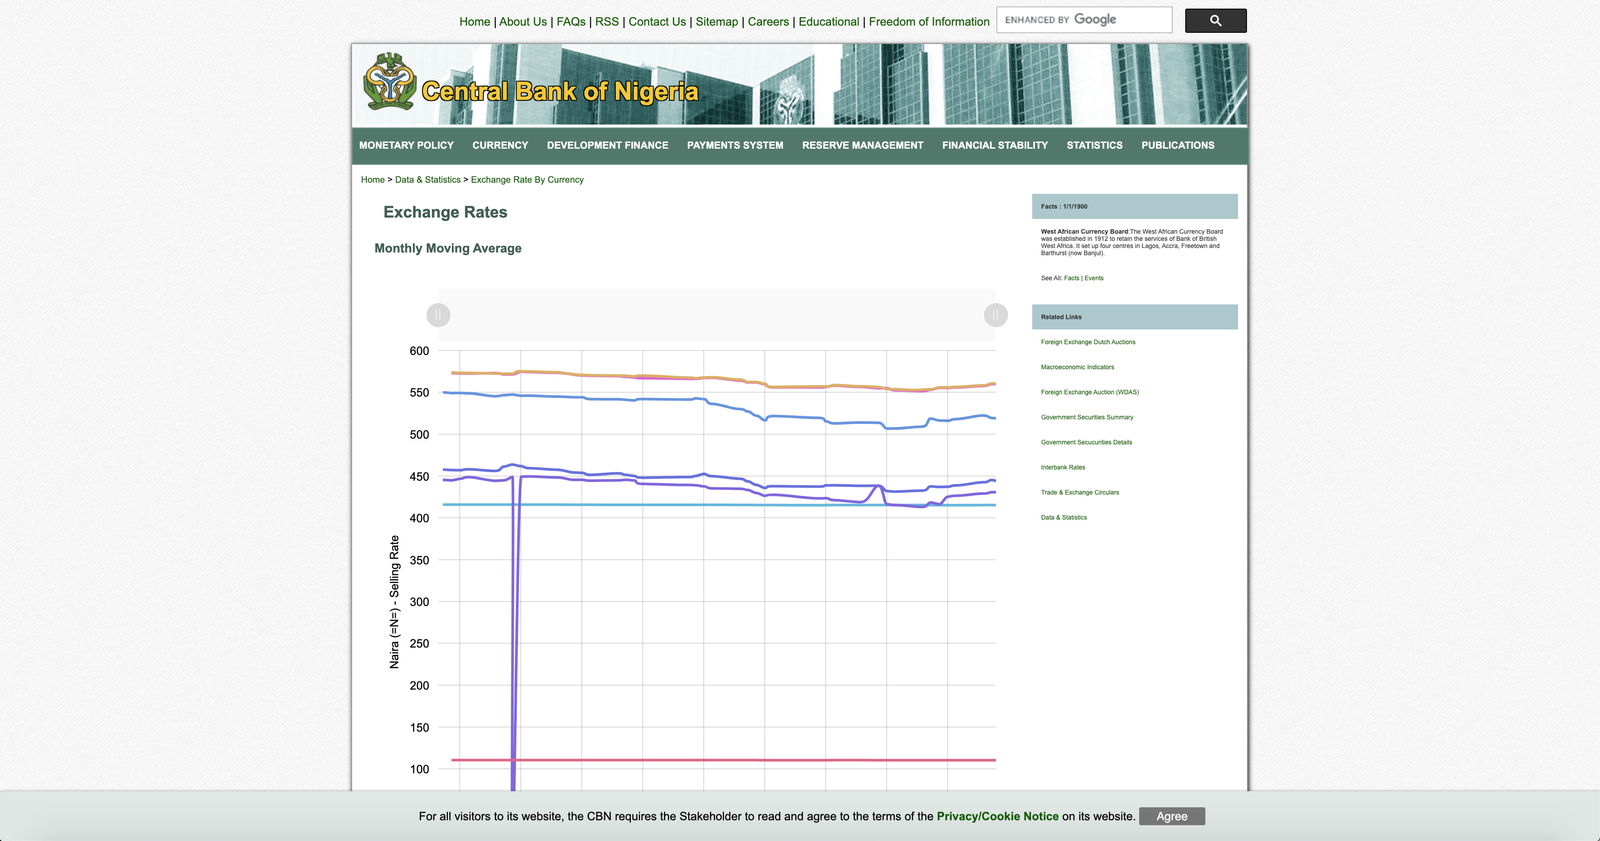
Task: Open Foreign Exchange Auction (WDAS) link
Action: tap(1090, 392)
